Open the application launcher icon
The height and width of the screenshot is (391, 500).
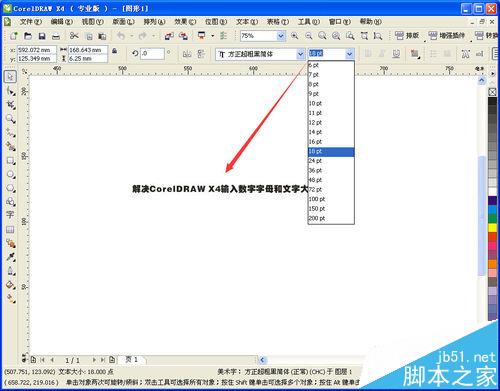click(202, 36)
